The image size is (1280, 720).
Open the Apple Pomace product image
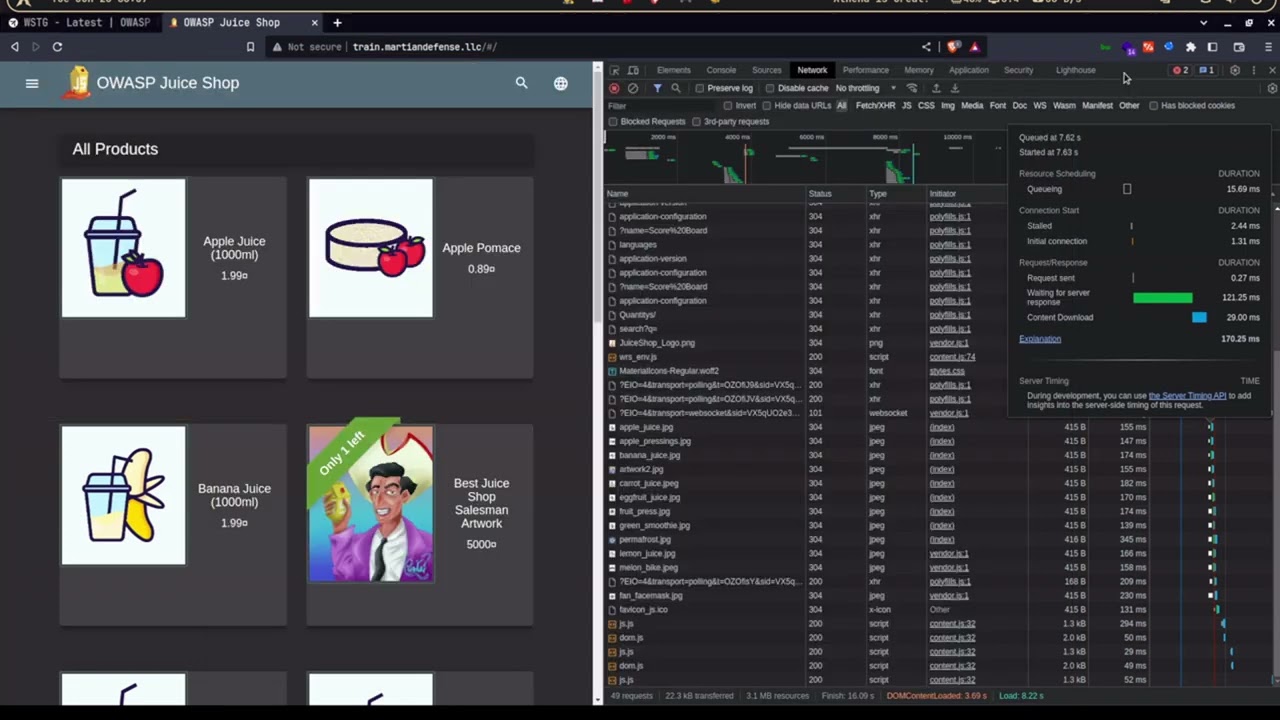coord(371,248)
